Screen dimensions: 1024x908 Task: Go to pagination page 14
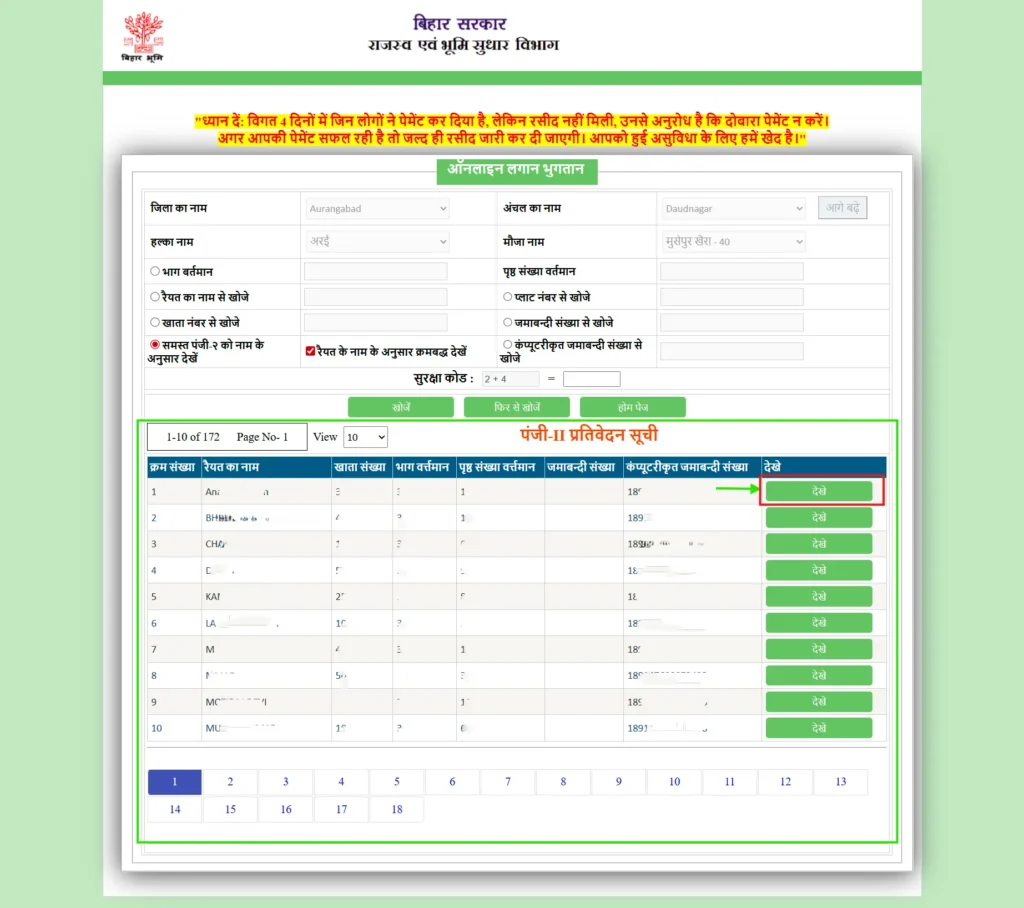175,809
